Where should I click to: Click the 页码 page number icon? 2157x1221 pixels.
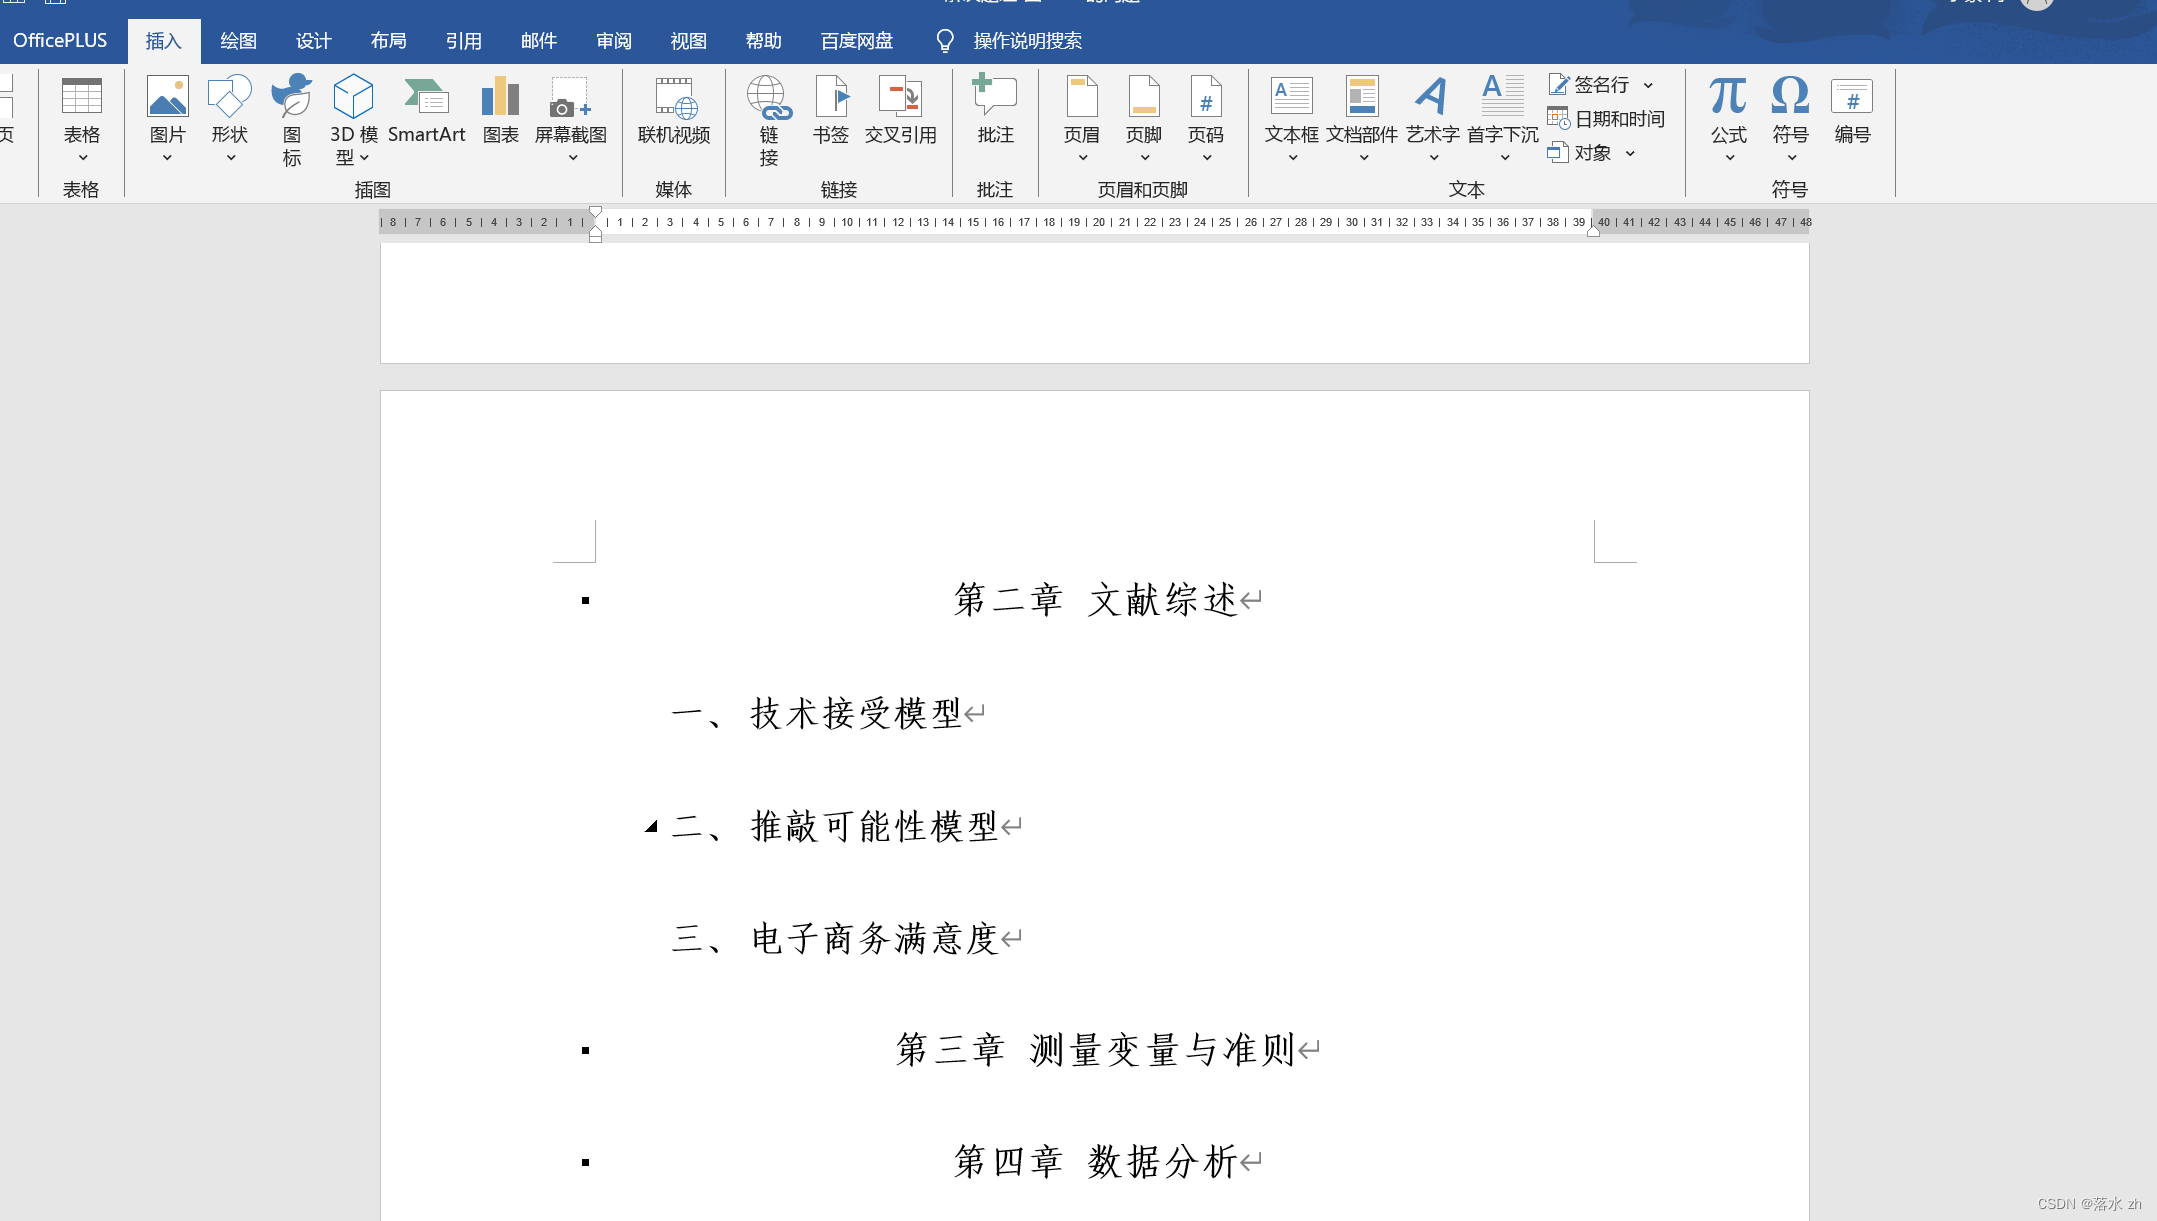pyautogui.click(x=1206, y=97)
